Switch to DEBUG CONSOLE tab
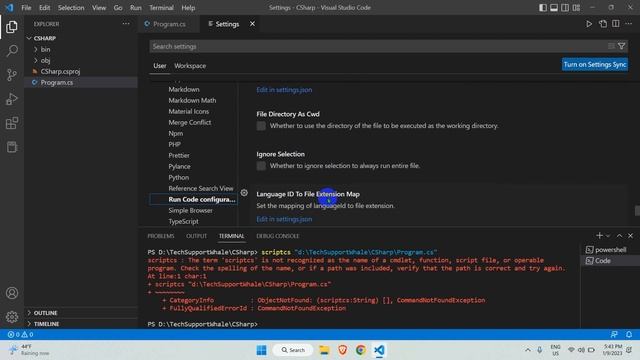 (x=278, y=236)
